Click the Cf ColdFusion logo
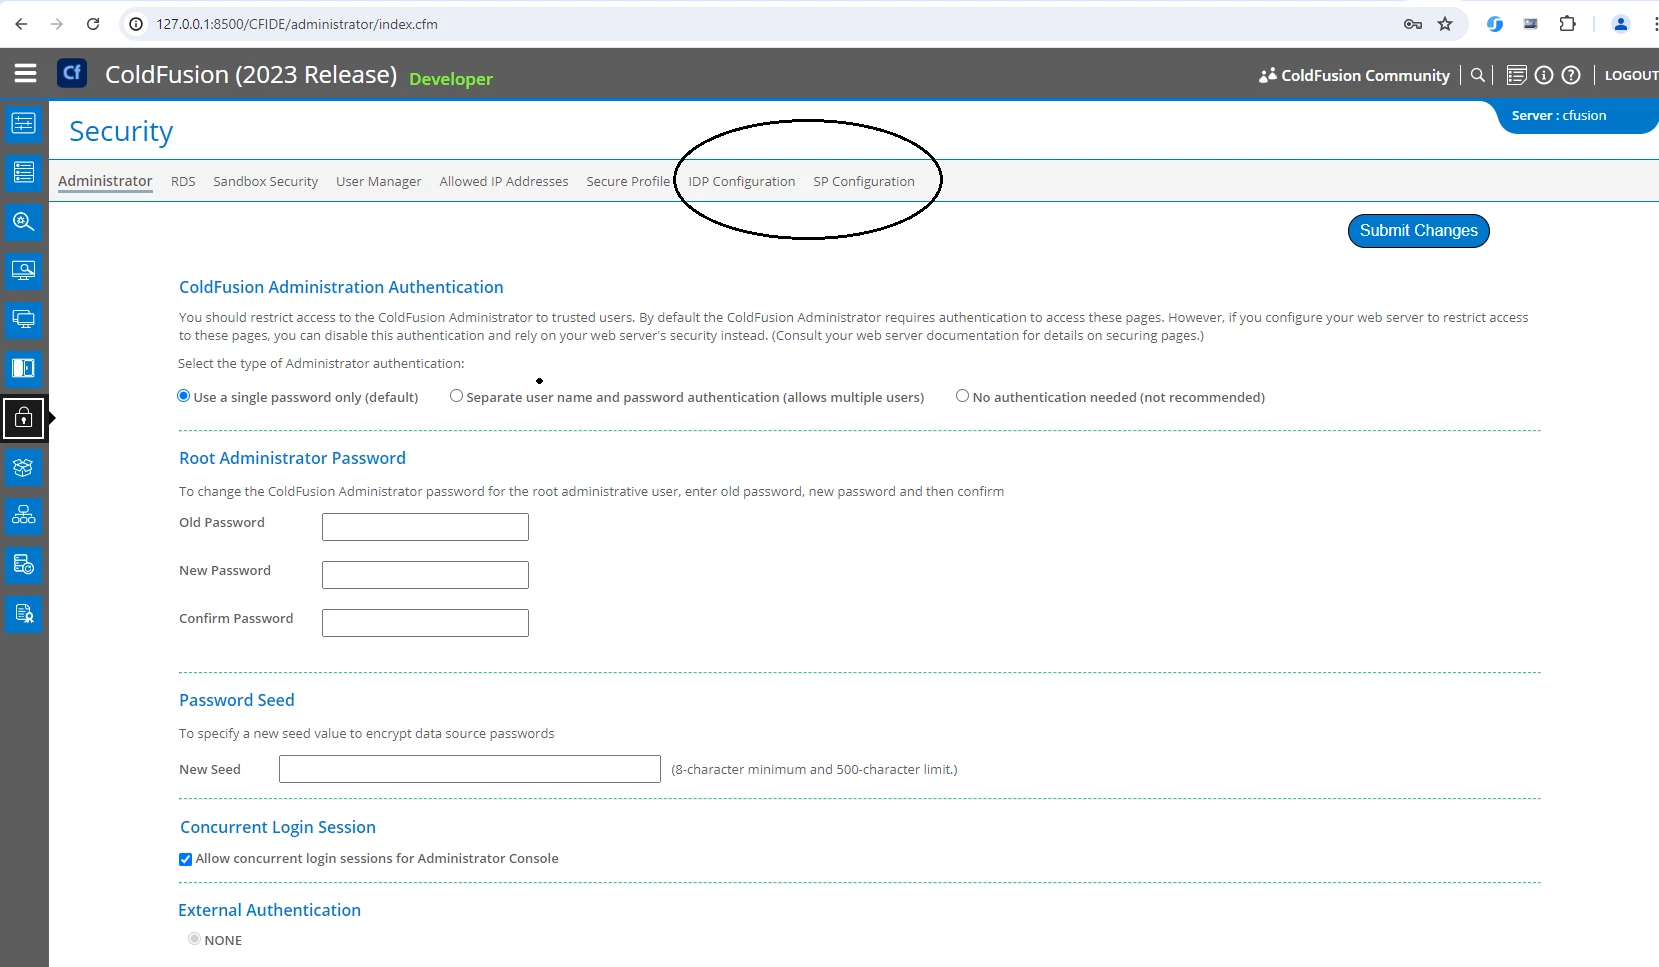Viewport: 1659px width, 967px height. [72, 73]
